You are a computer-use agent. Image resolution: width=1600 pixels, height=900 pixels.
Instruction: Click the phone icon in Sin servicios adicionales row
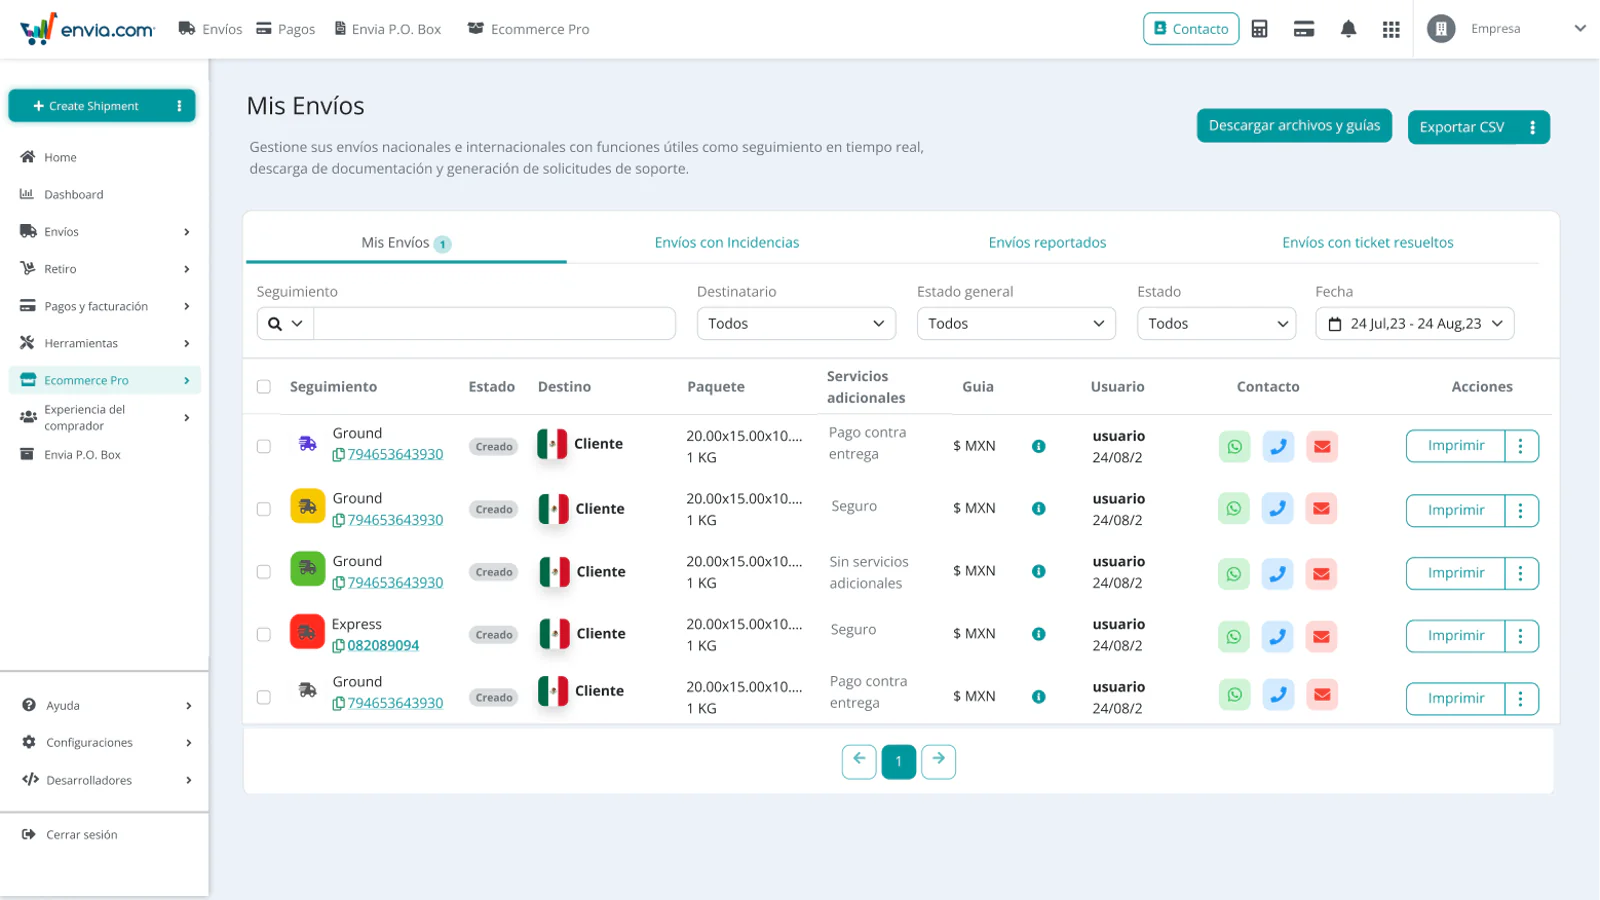coord(1278,574)
